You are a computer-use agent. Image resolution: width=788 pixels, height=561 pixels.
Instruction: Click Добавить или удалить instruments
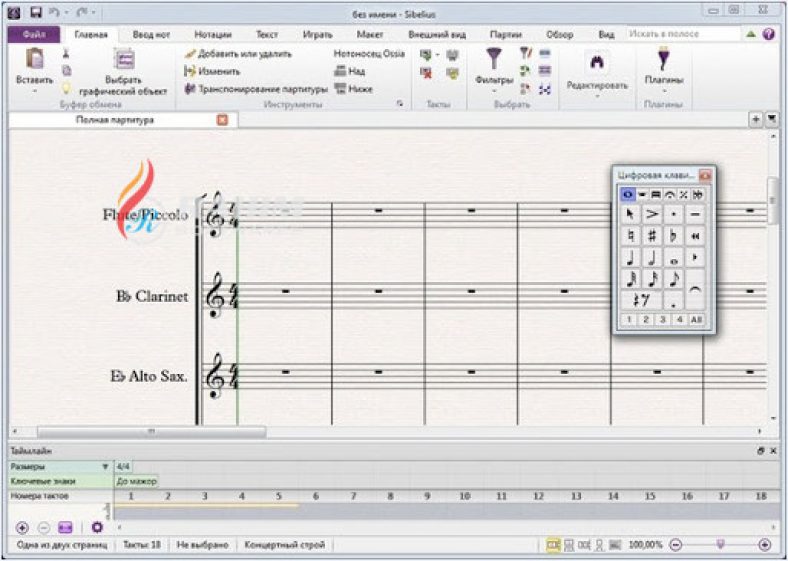(x=238, y=53)
